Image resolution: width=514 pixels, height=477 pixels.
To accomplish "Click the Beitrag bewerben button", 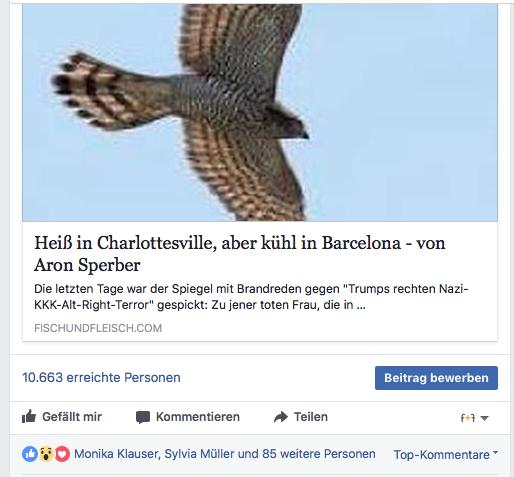I will coord(436,378).
